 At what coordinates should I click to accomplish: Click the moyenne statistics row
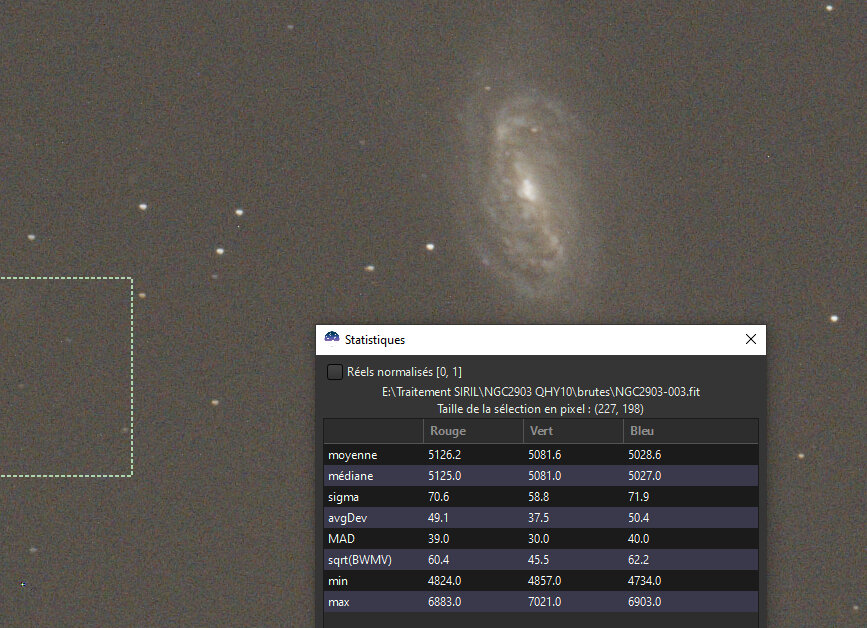tap(450, 454)
